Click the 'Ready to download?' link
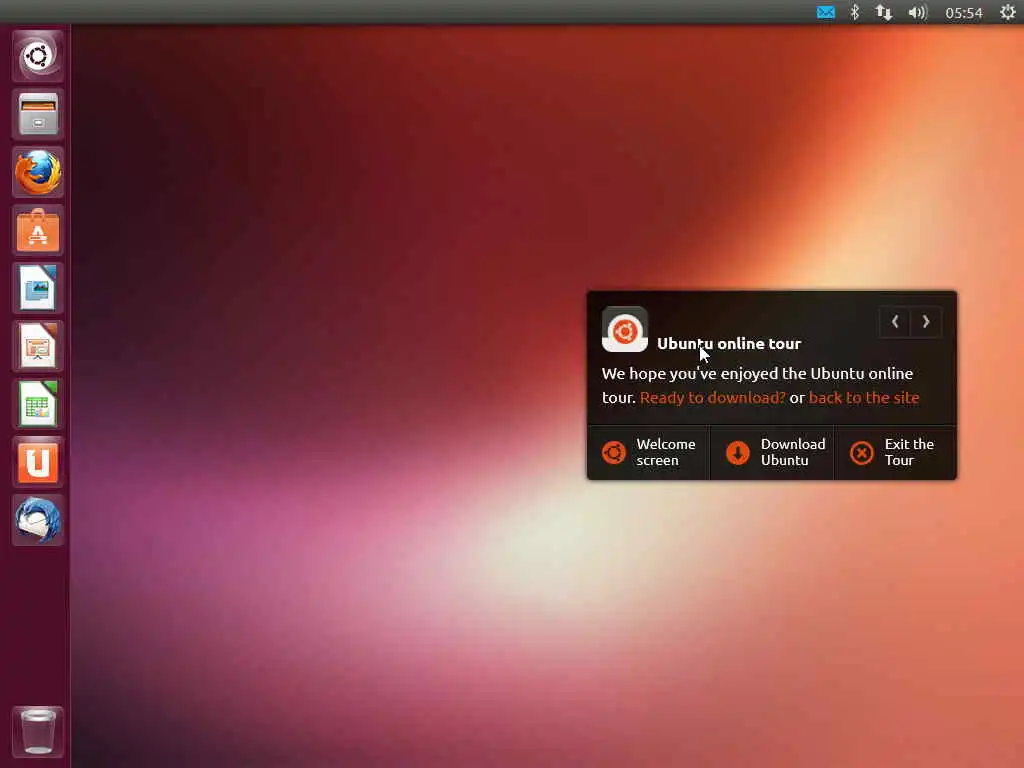1024x768 pixels. (712, 398)
